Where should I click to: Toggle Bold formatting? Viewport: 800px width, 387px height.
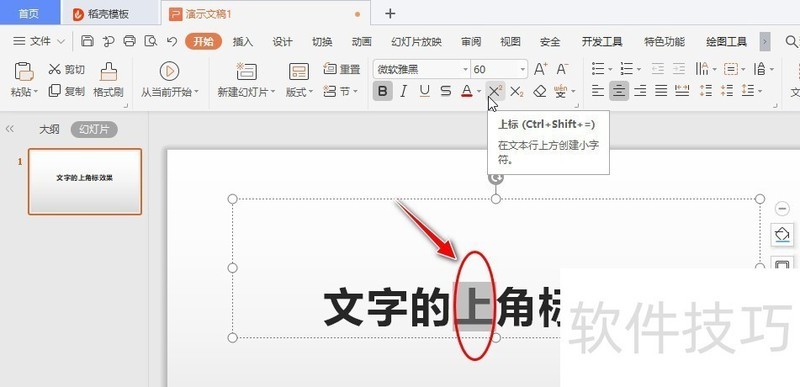(x=383, y=92)
